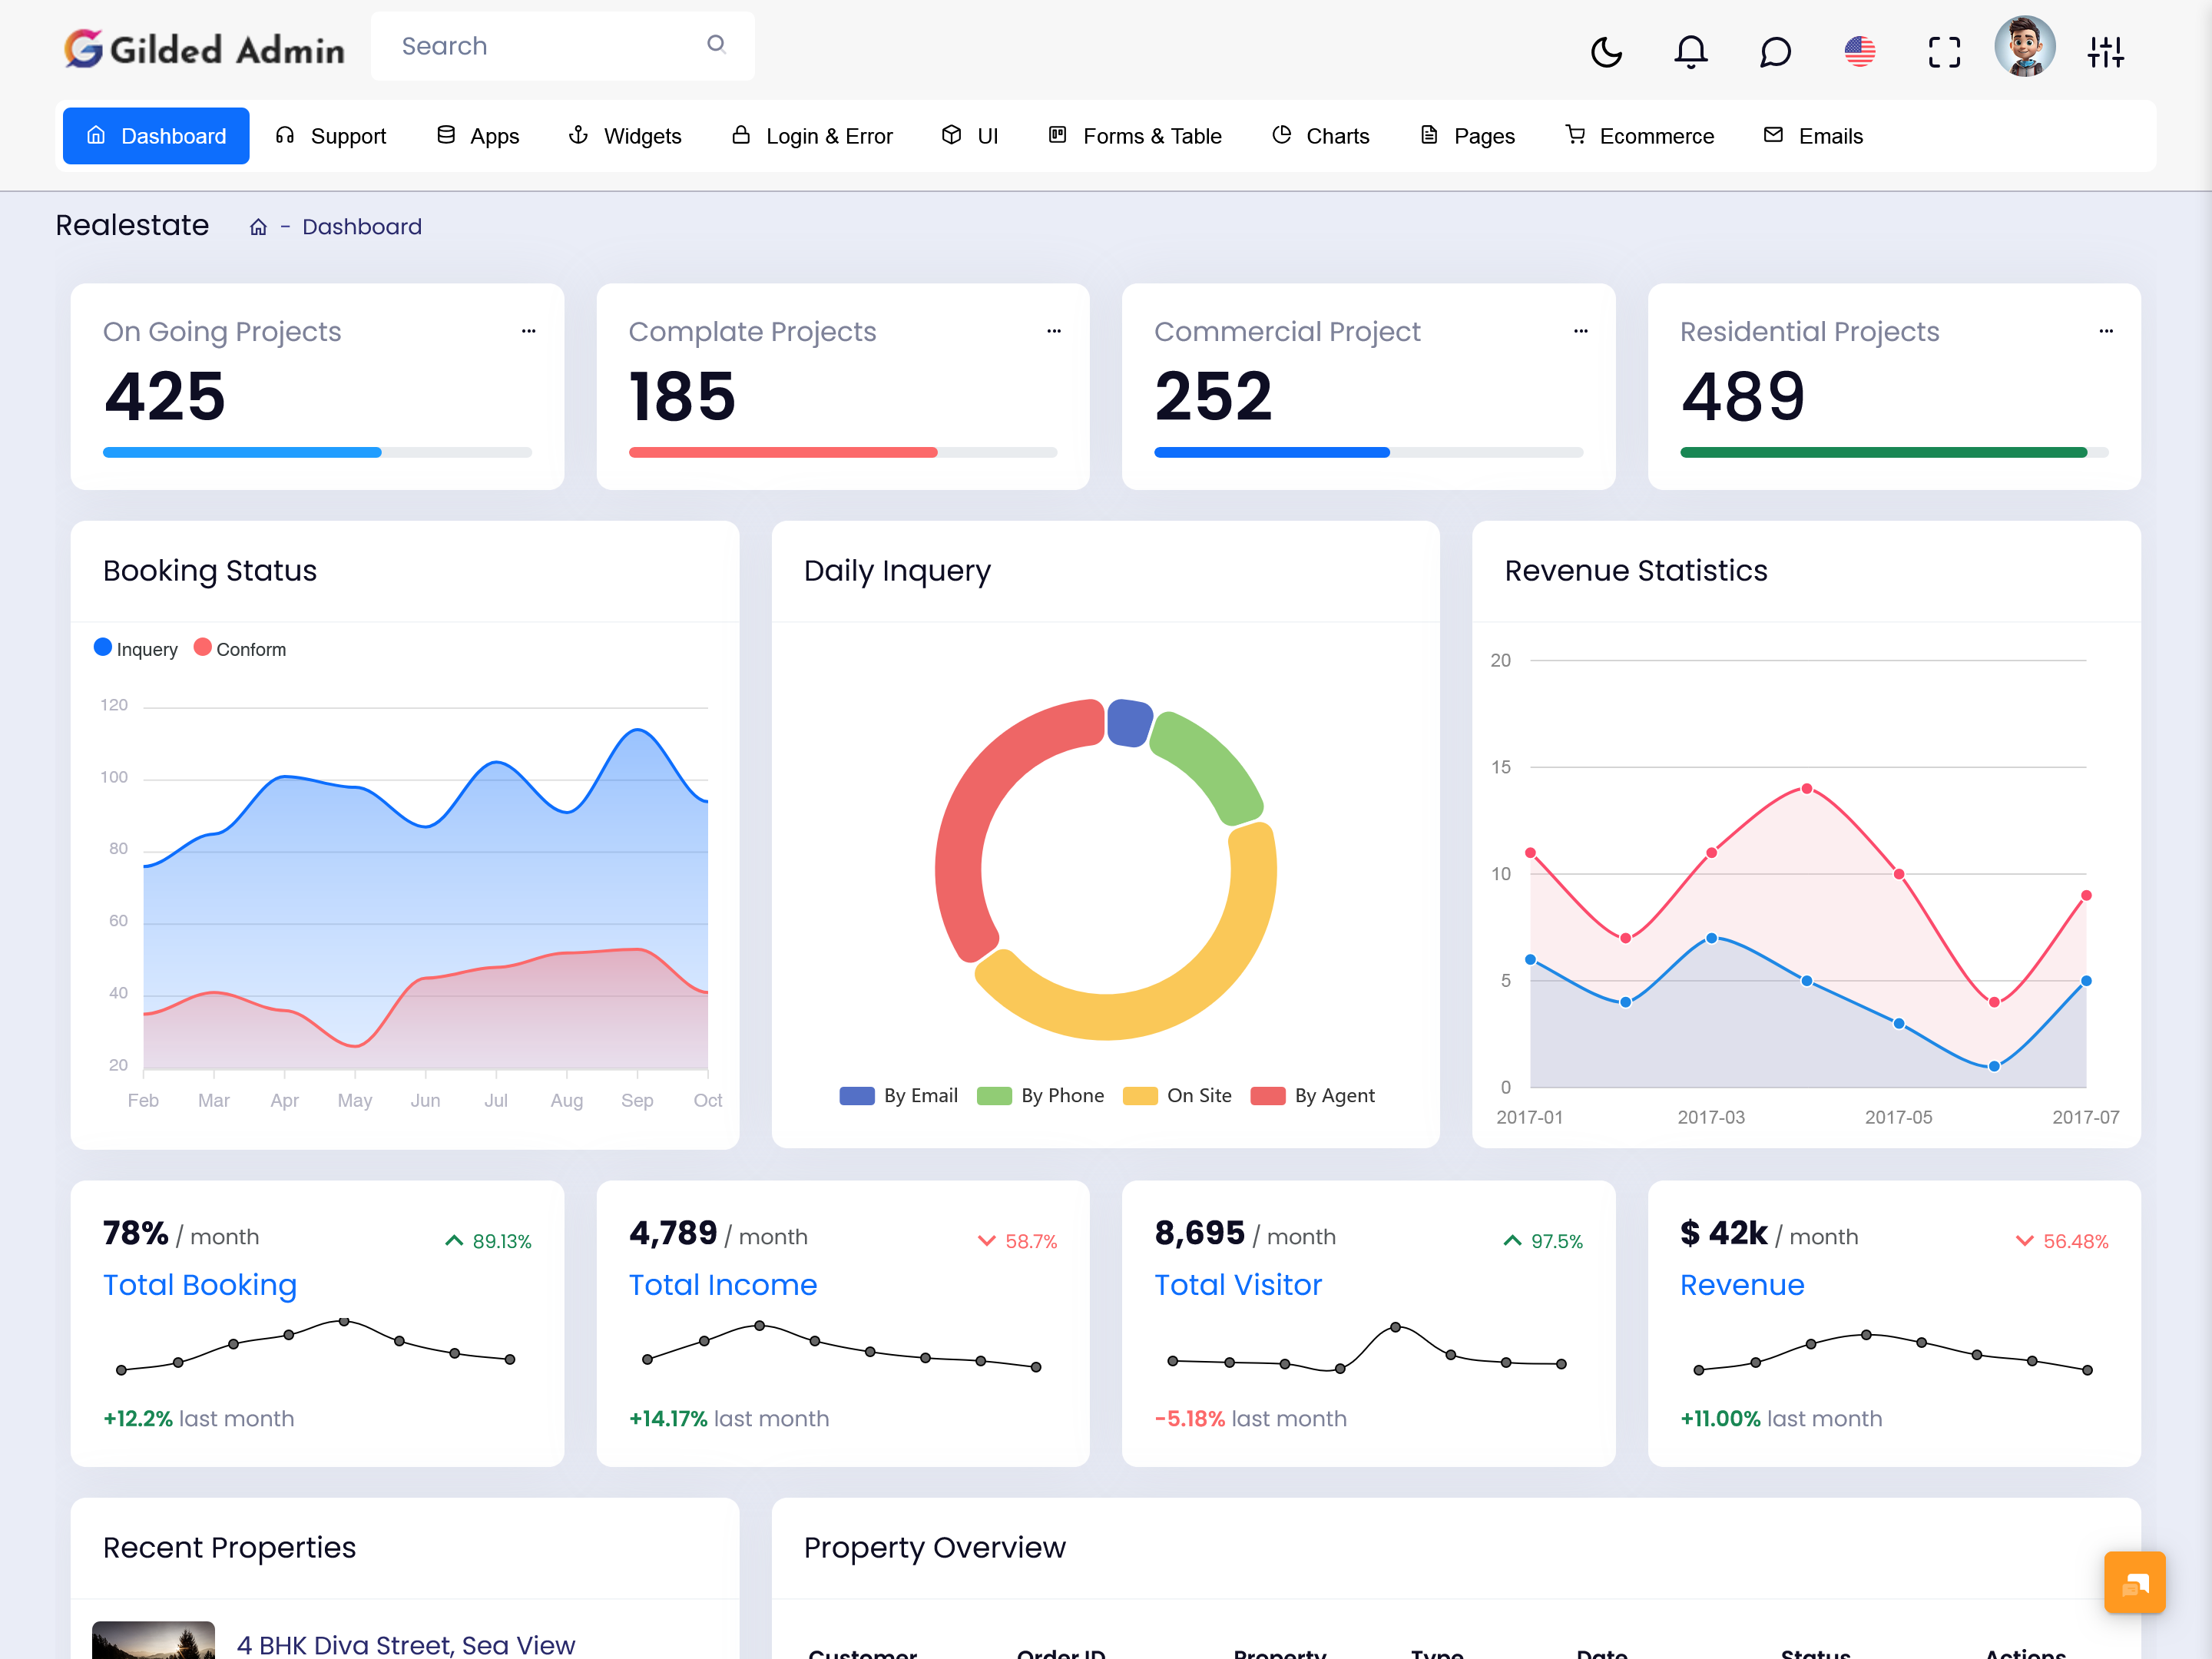Open user profile avatar
The image size is (2212, 1659).
click(x=2025, y=46)
